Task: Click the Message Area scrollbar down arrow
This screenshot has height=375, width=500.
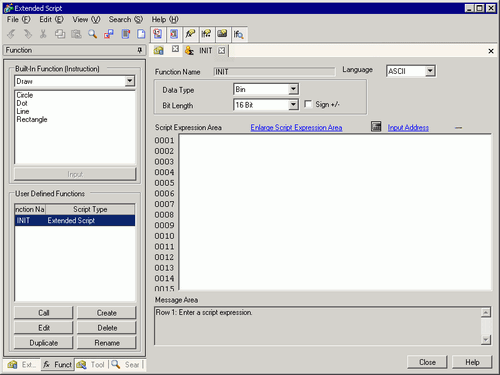Action: [486, 340]
